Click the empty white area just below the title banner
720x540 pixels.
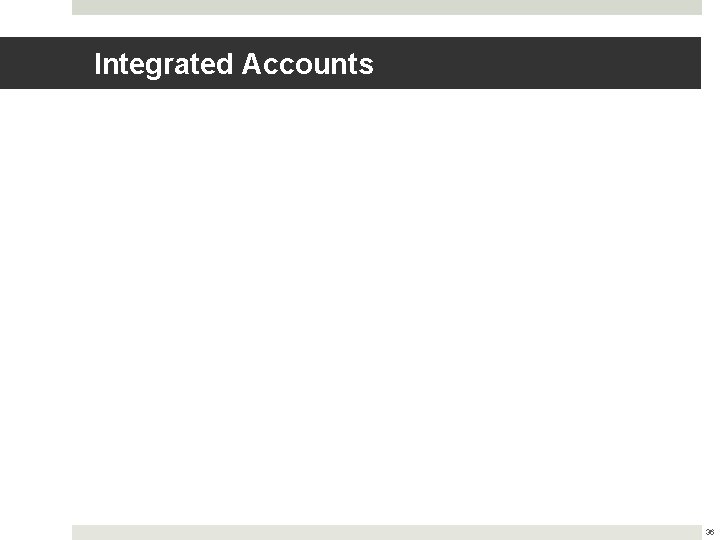click(x=360, y=110)
